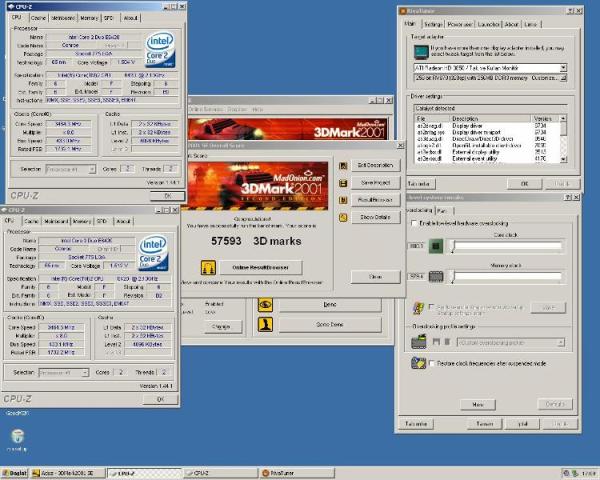Click the monitor icon in RivaTuner Target adapter
This screenshot has width=600, height=480.
tap(421, 52)
